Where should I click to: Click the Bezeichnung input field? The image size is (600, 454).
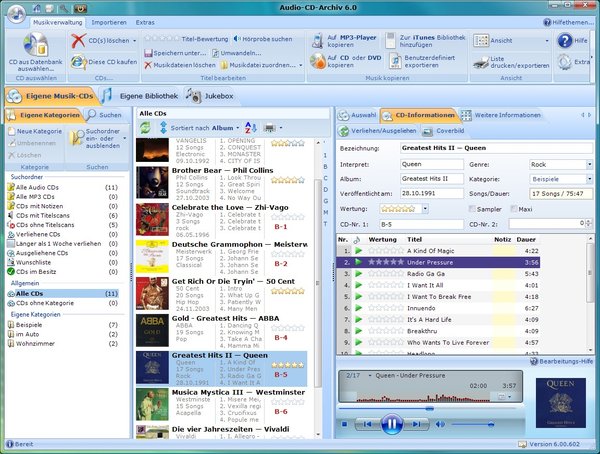(x=496, y=148)
